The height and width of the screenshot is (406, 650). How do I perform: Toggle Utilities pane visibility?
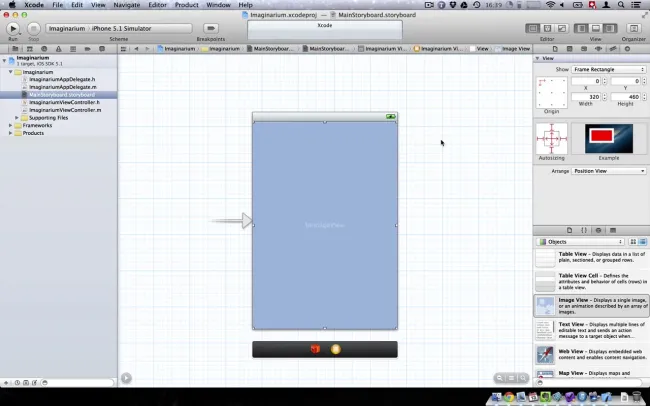coord(610,28)
